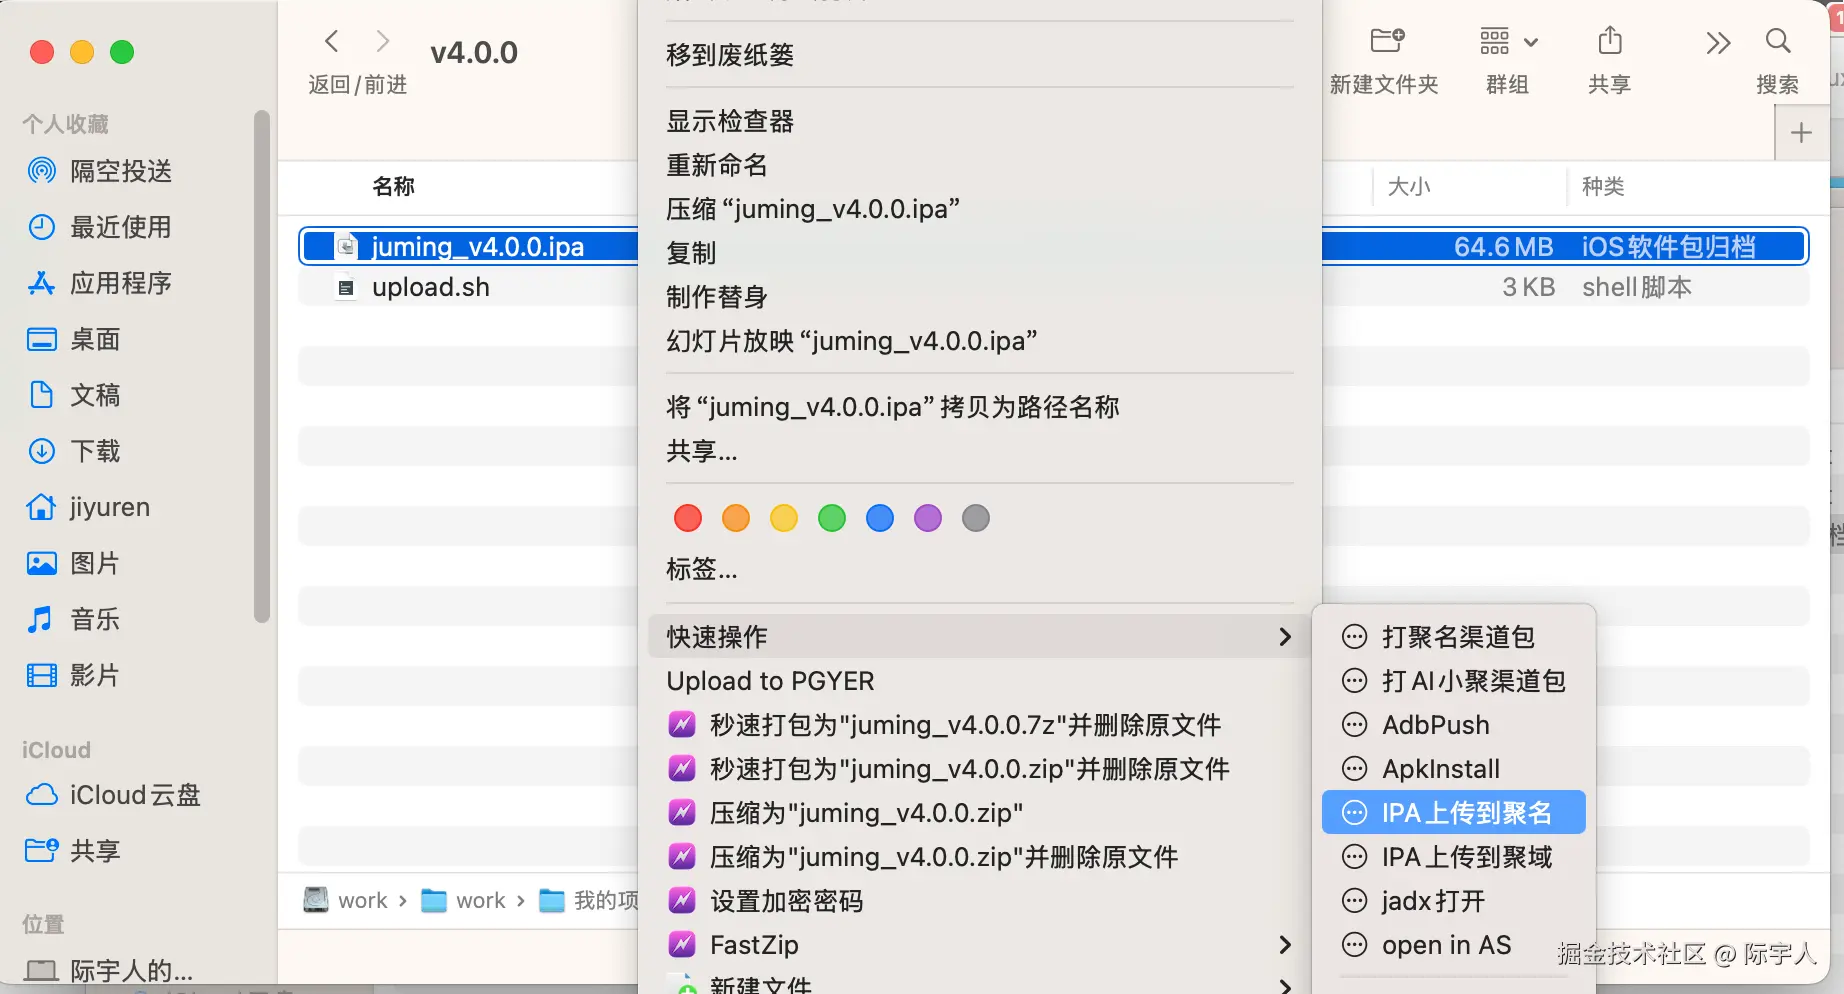Apply the purple tag color

coord(928,518)
